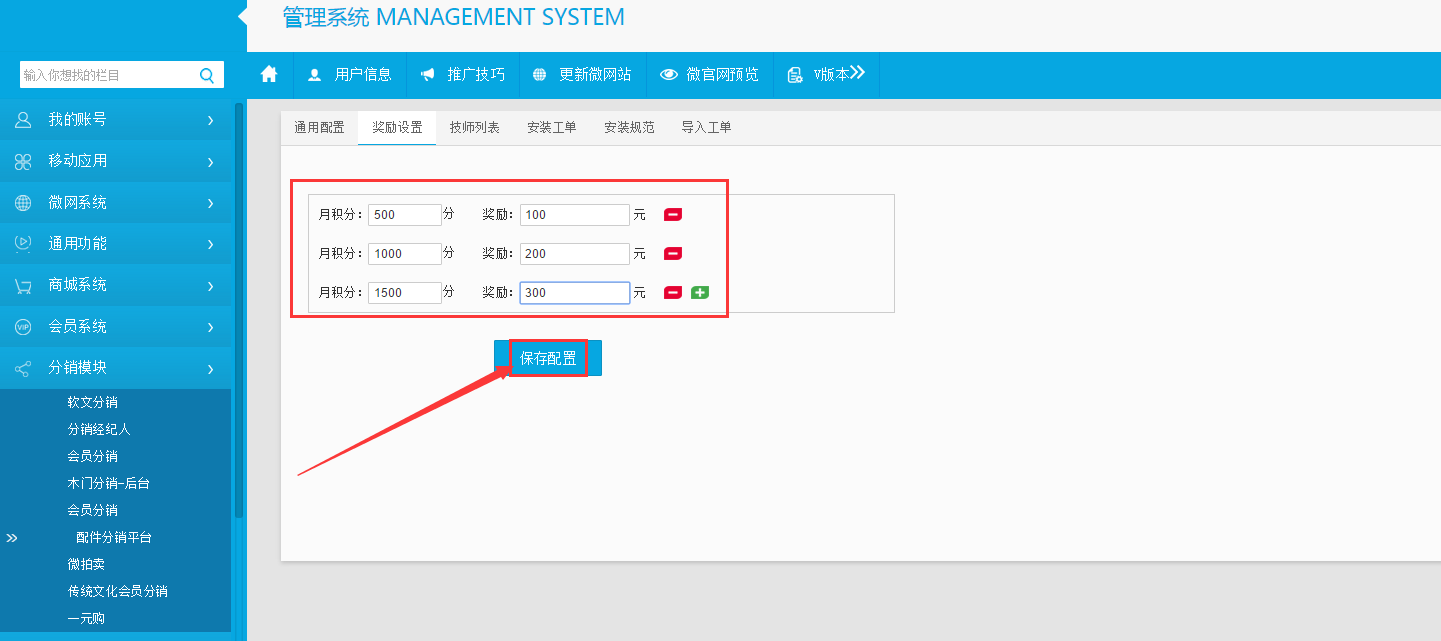Click the 微网系统 globe icon
The image size is (1441, 641).
23,203
